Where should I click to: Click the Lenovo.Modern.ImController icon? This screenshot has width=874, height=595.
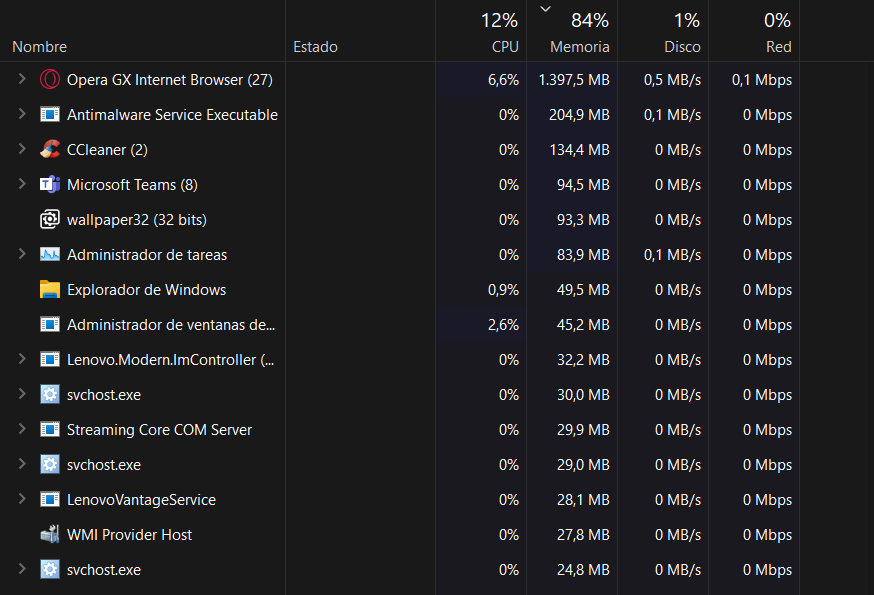click(50, 359)
